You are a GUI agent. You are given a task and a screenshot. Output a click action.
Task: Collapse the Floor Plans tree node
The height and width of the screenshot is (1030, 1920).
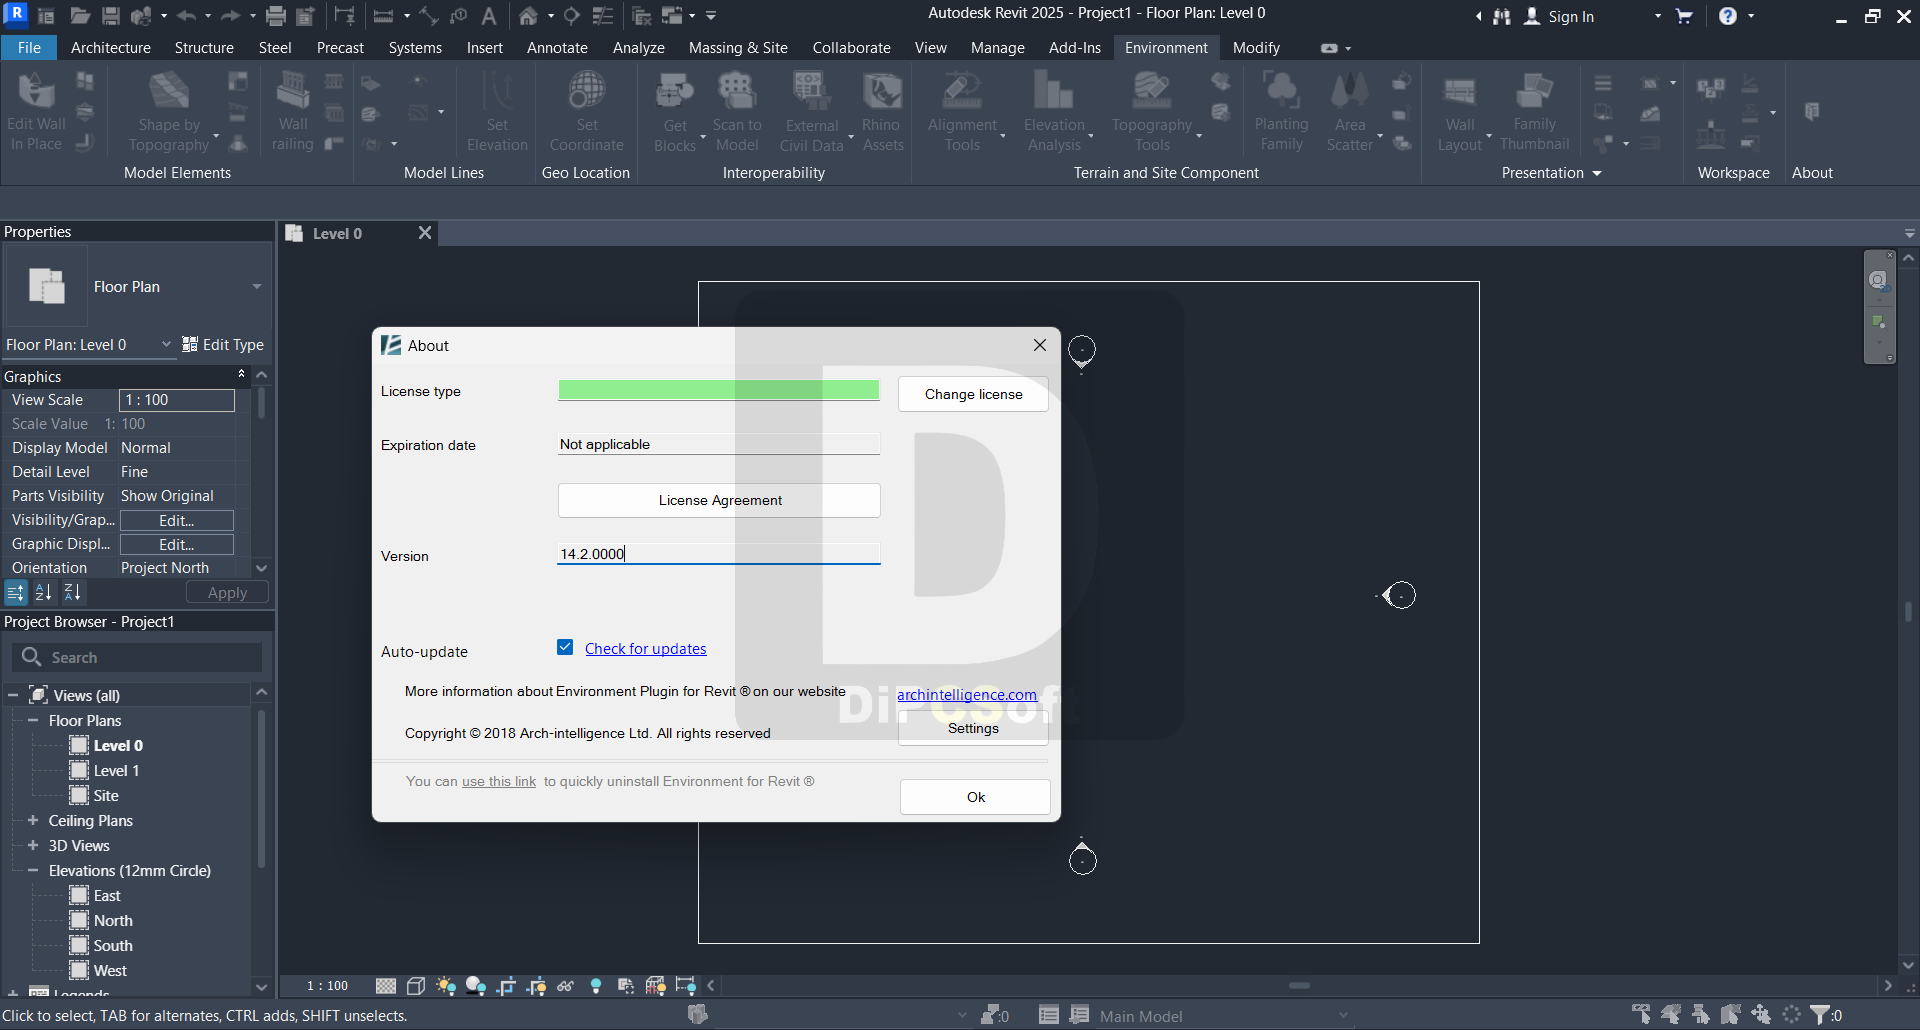coord(33,721)
